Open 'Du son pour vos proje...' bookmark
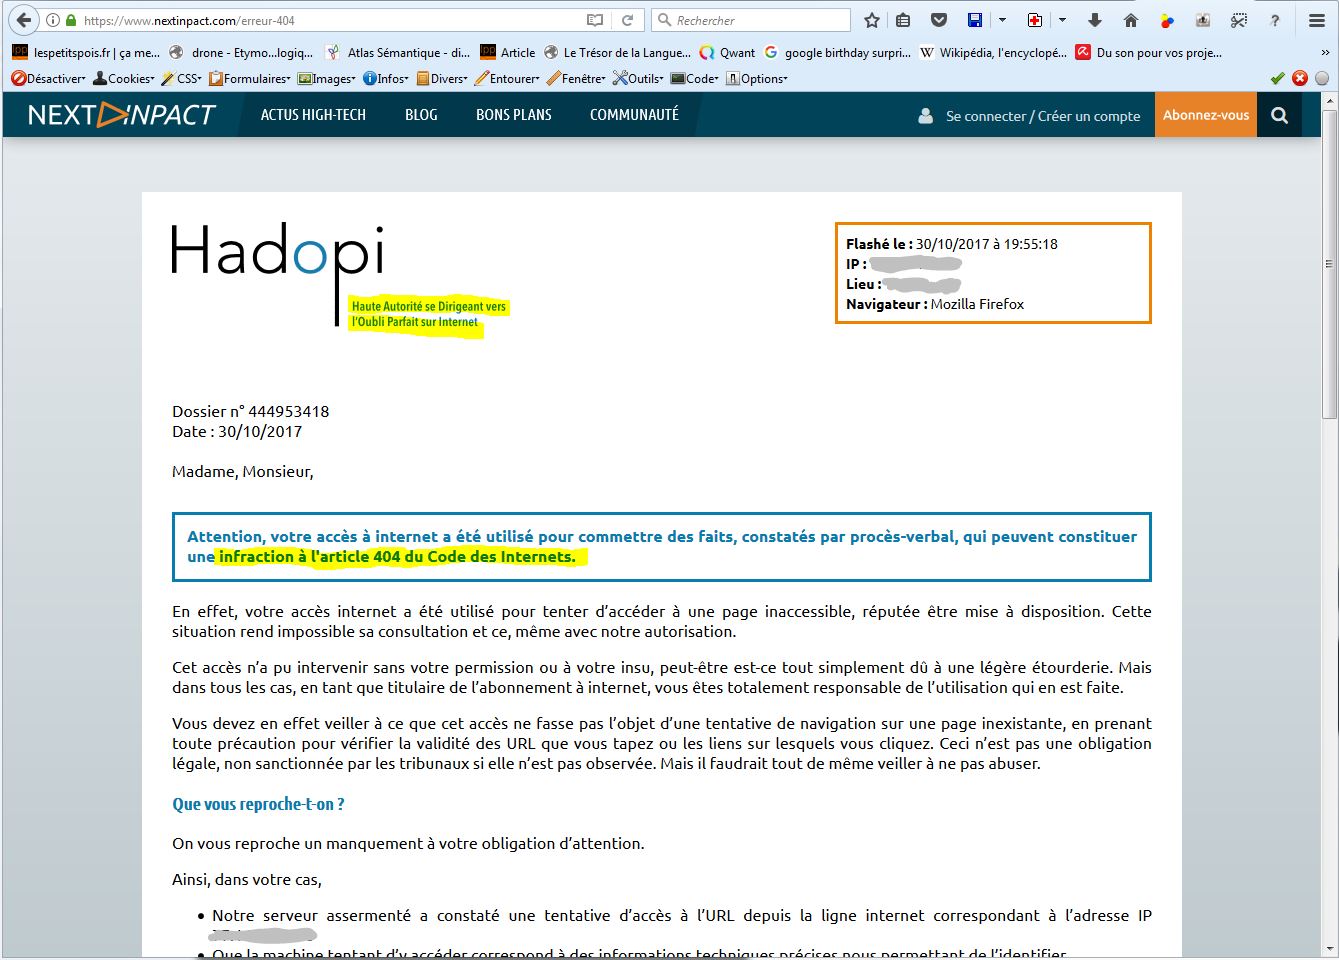The height and width of the screenshot is (960, 1339). tap(1149, 53)
